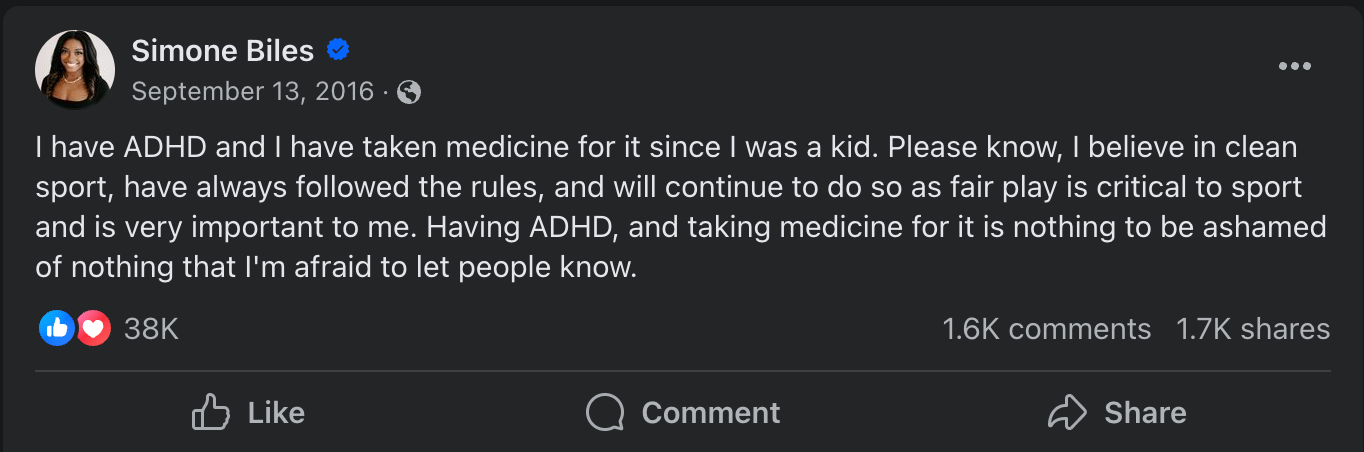Open Simone Biles profile picture

click(74, 70)
